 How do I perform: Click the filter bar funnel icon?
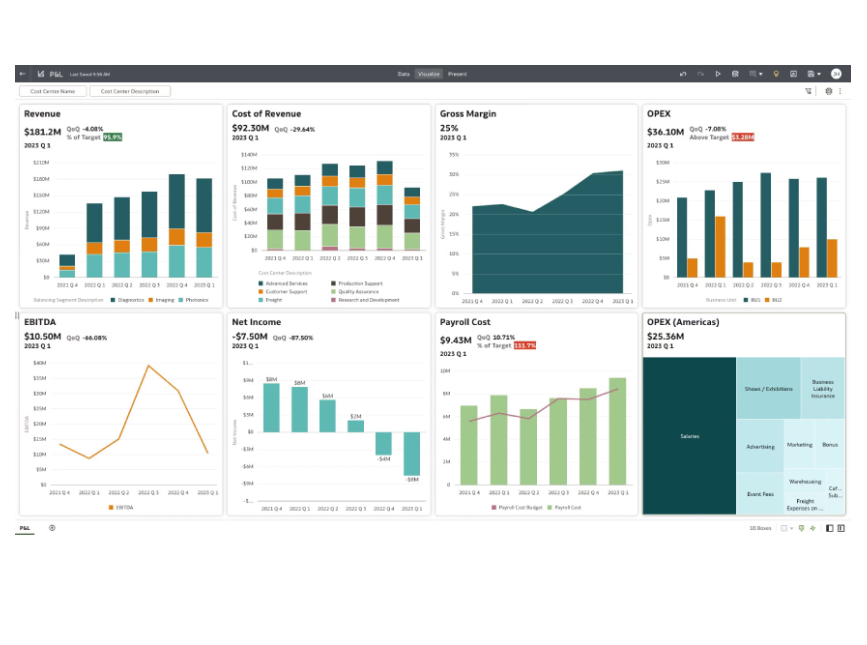808,91
